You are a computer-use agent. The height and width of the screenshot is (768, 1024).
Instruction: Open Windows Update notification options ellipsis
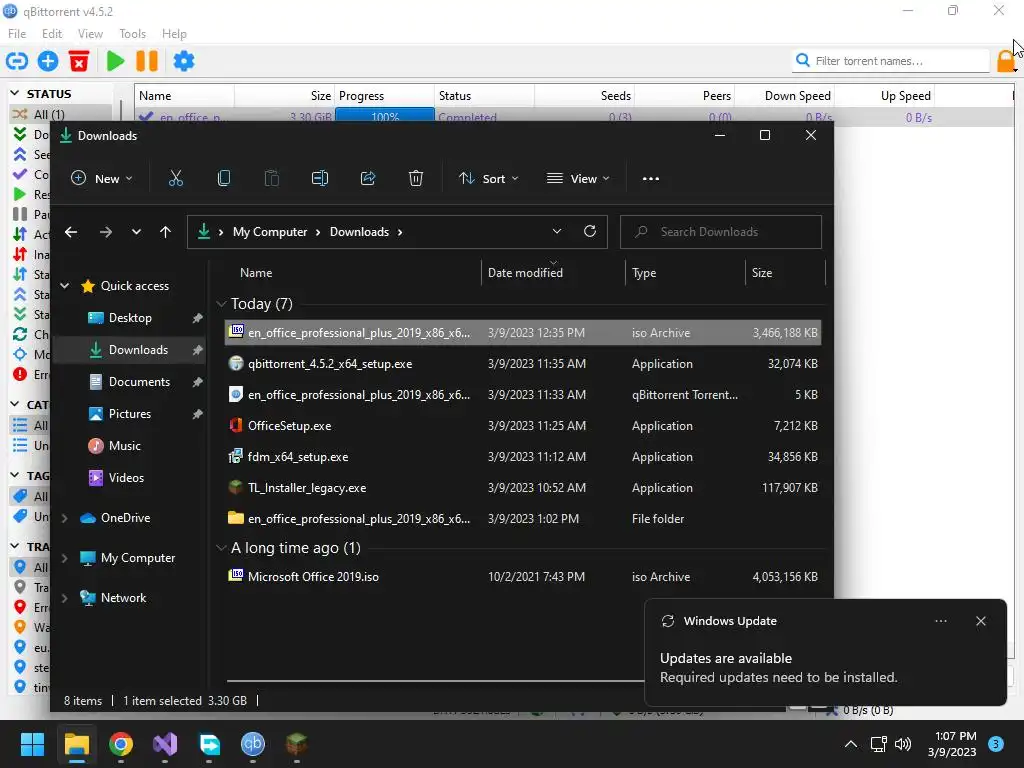(x=940, y=621)
